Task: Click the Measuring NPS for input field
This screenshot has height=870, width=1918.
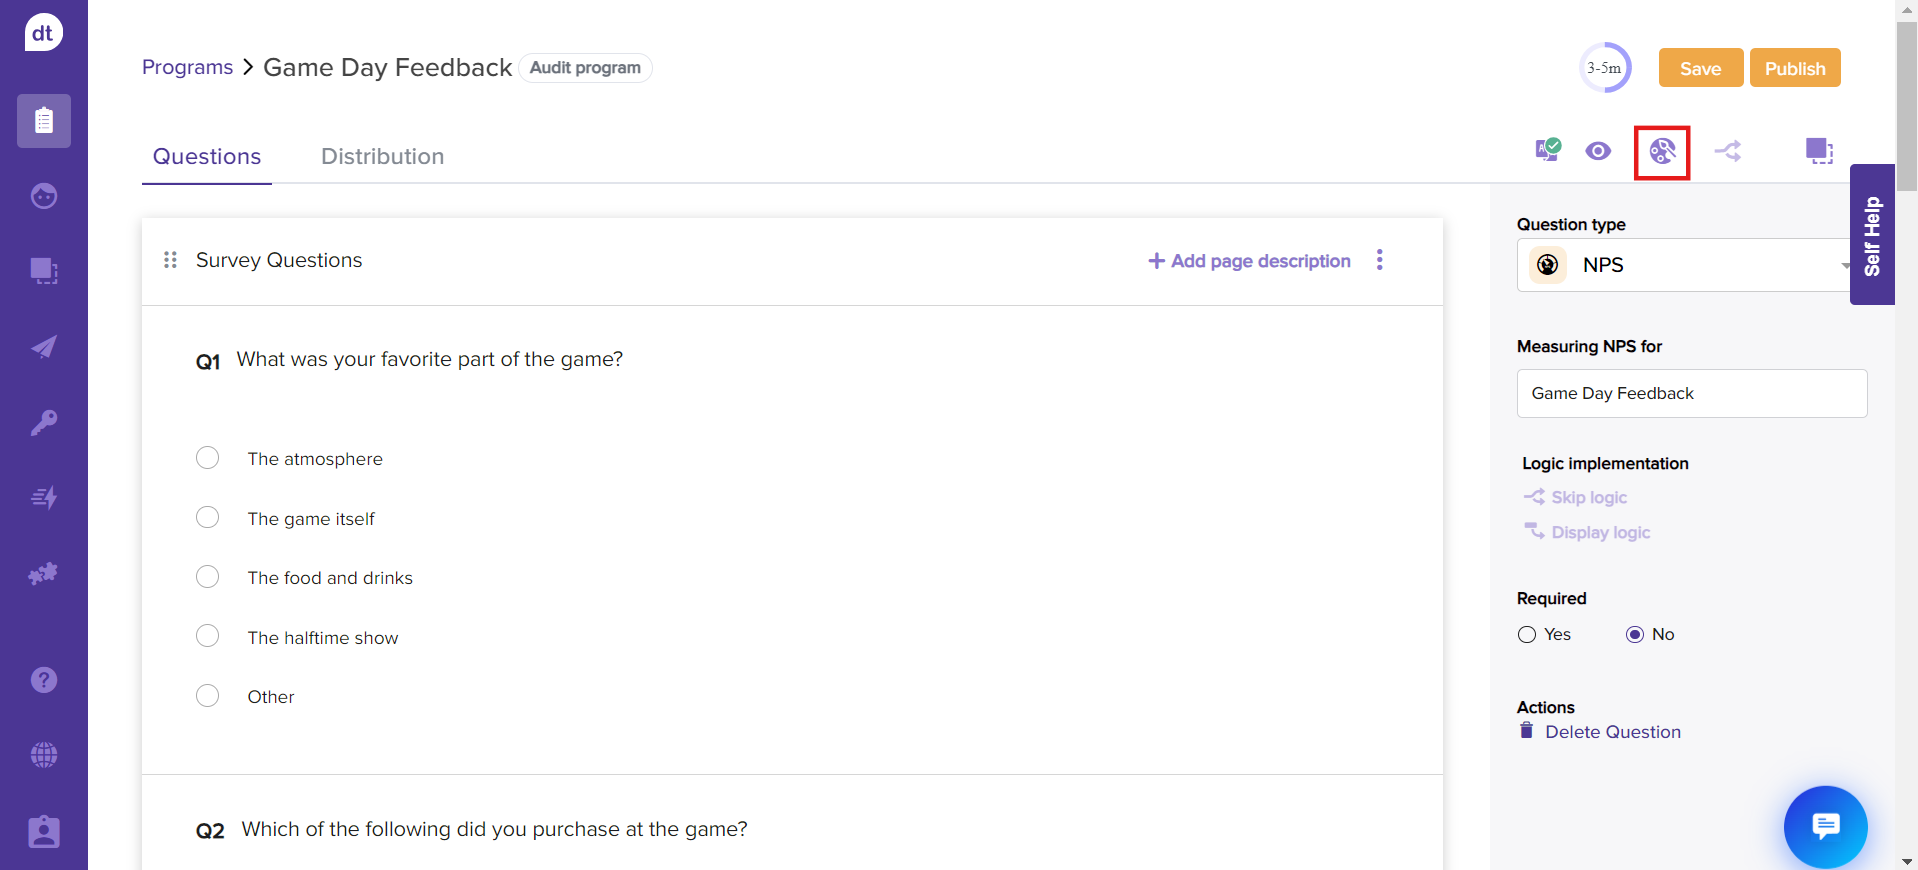Action: click(1691, 394)
